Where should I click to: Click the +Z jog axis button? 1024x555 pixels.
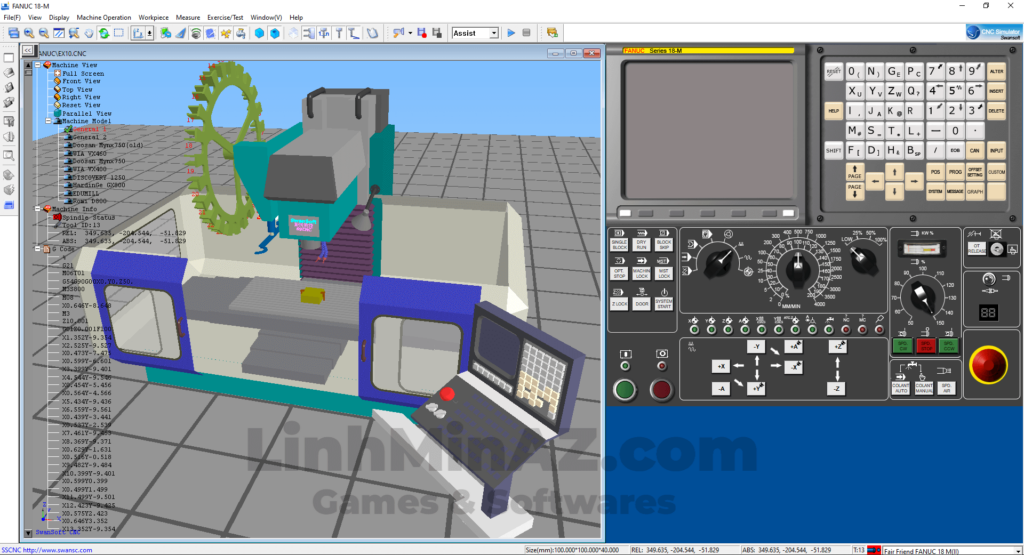point(837,346)
